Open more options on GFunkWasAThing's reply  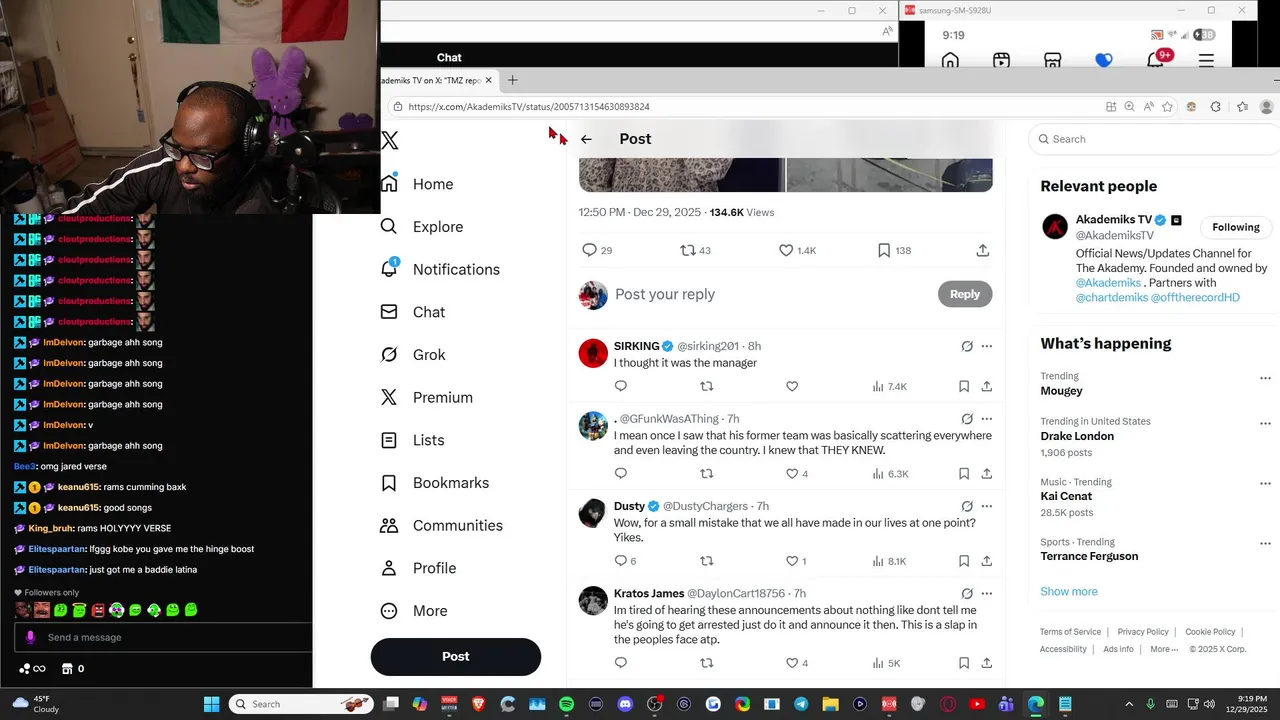pos(987,419)
